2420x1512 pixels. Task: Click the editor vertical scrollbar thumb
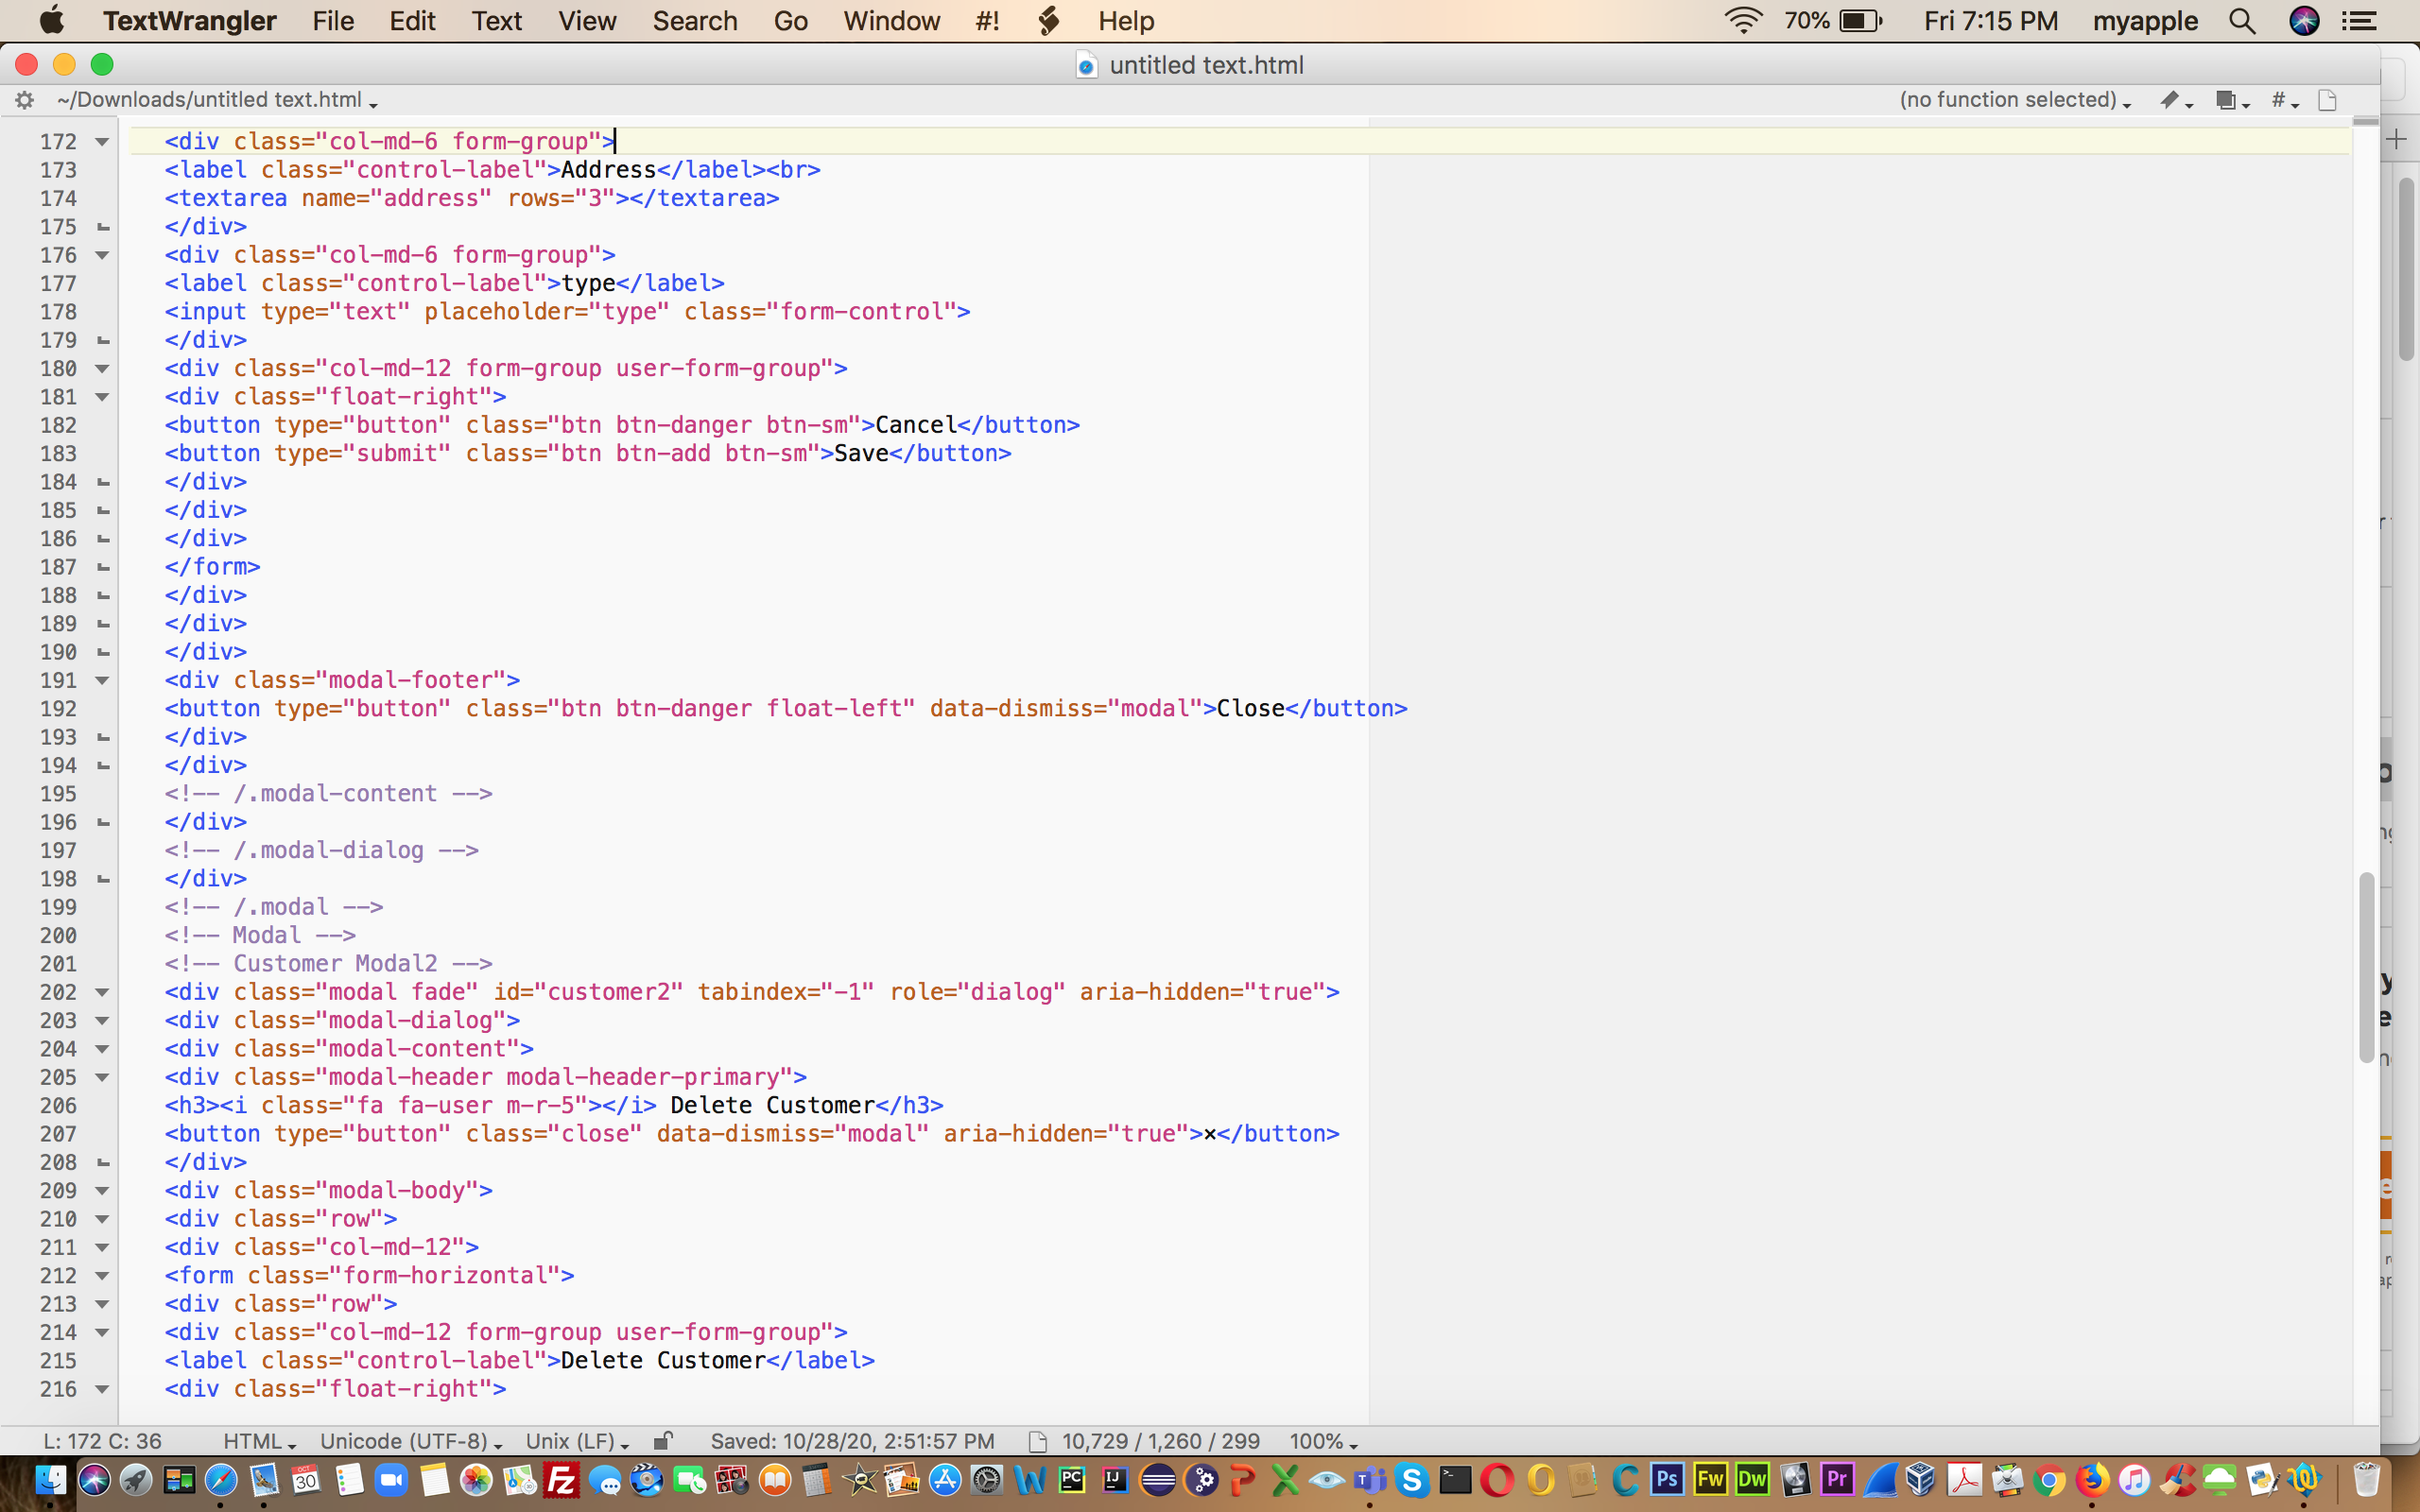(x=2366, y=967)
